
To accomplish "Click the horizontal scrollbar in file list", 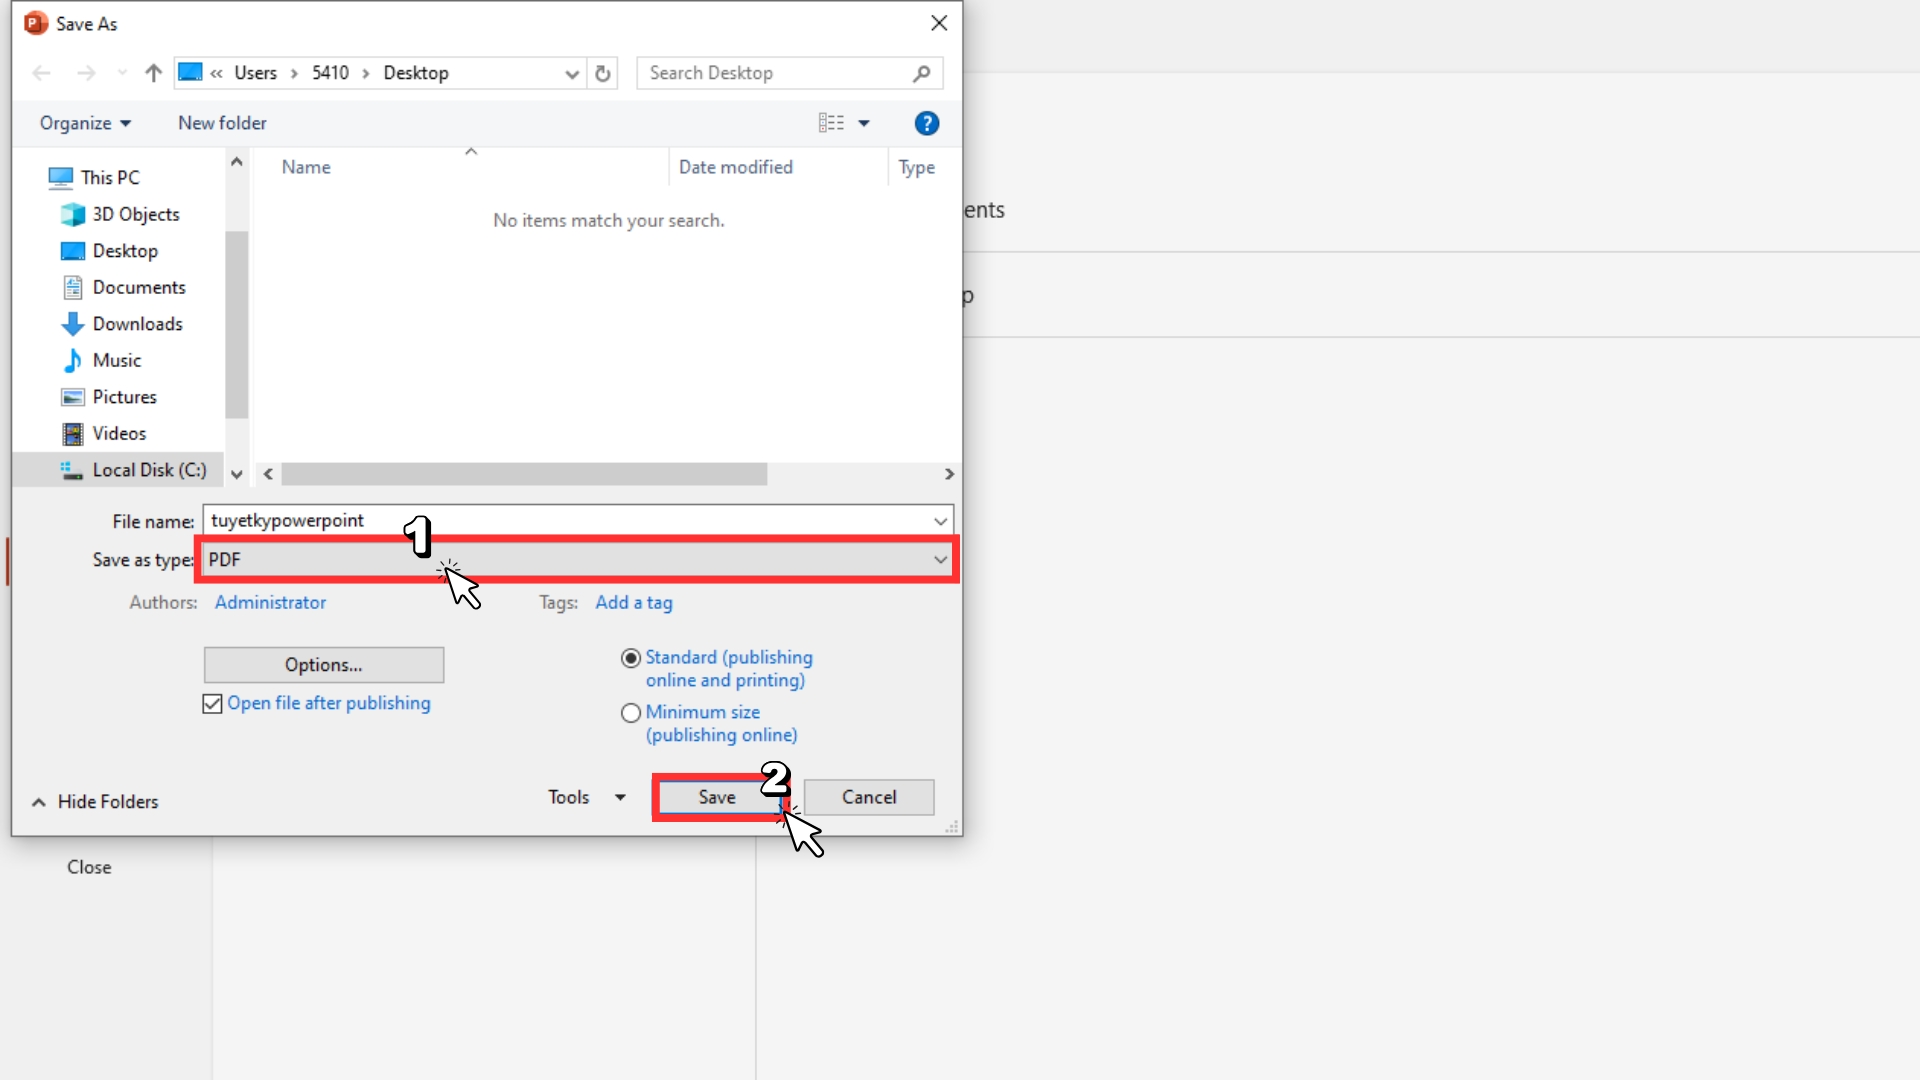I will [x=524, y=474].
